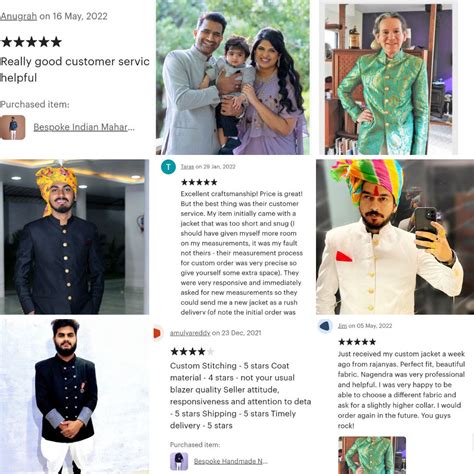The height and width of the screenshot is (474, 474).
Task: Click the star rating on Taras review
Action: 199,182
